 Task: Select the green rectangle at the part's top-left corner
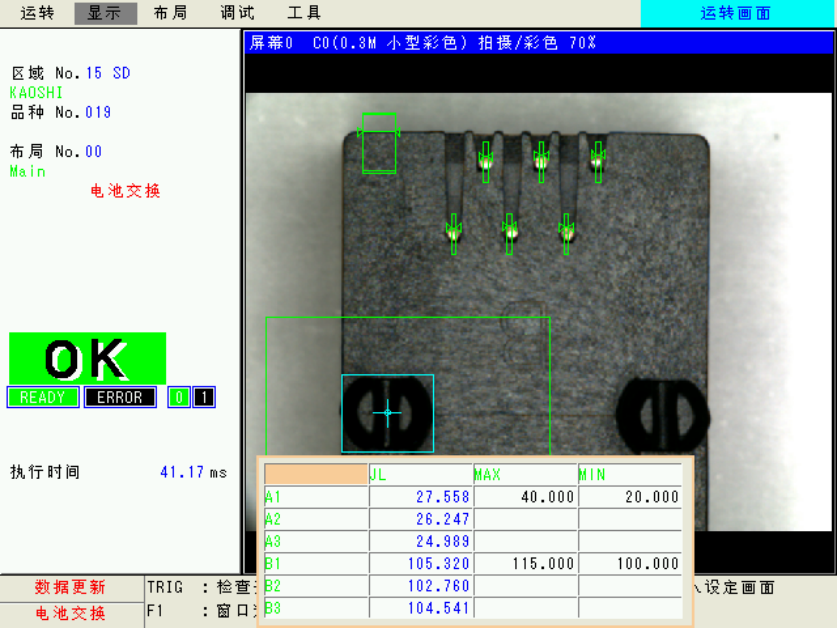[x=379, y=143]
